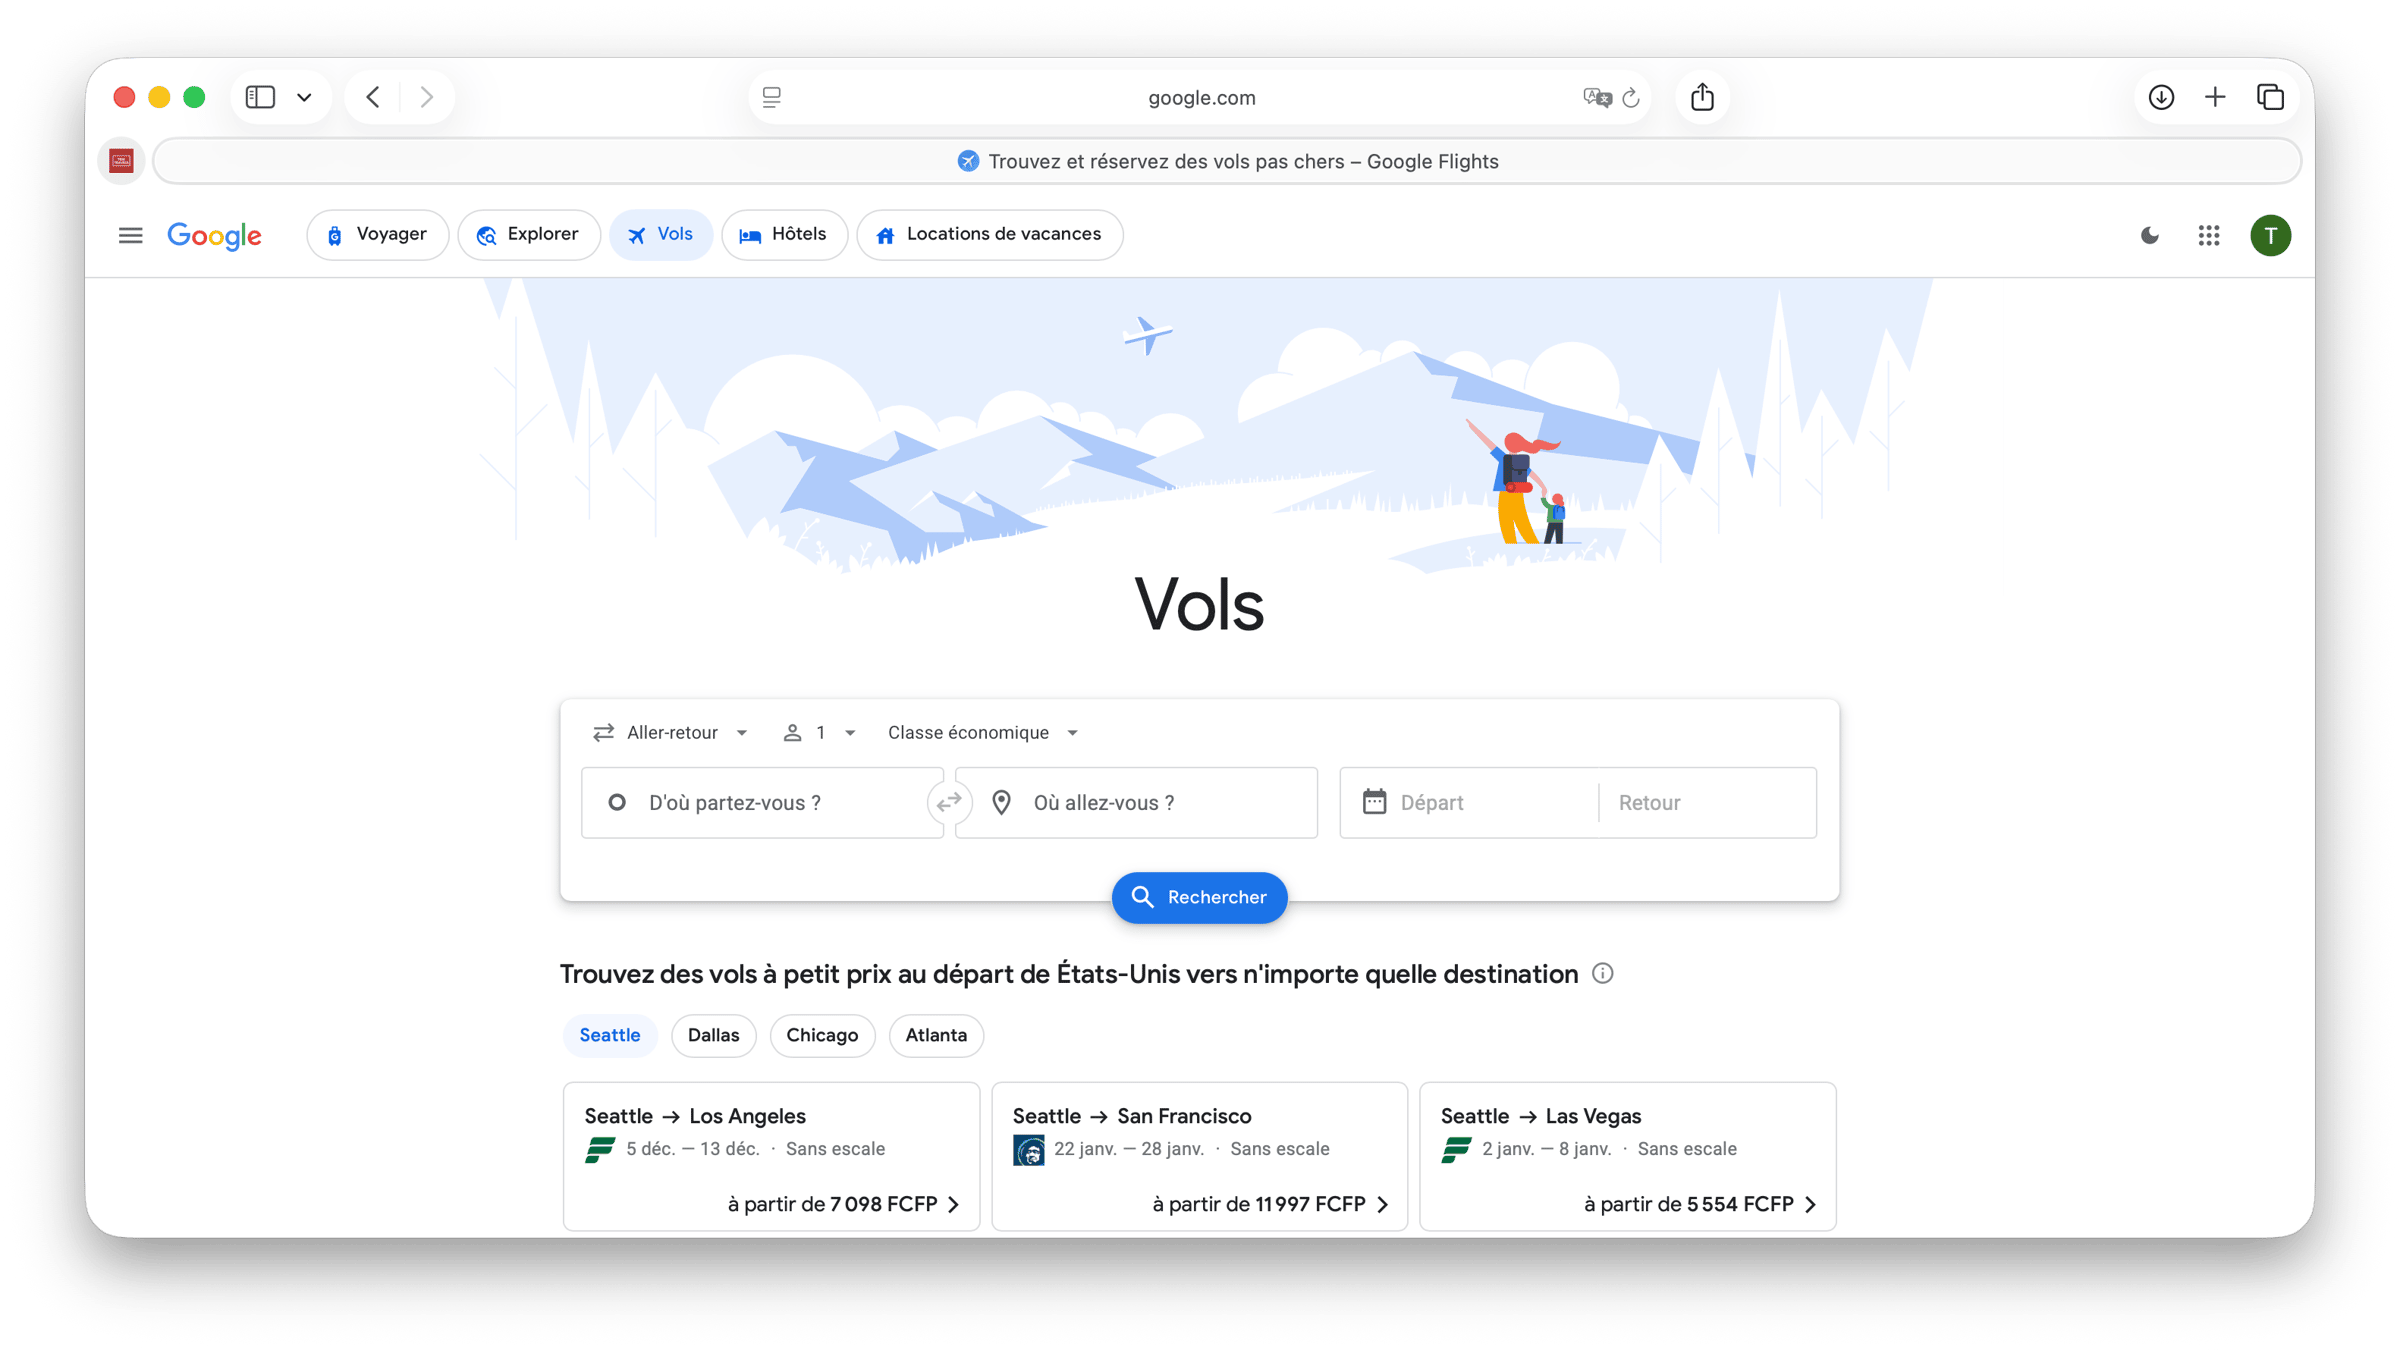
Task: Click the Safari share icon
Action: [x=1702, y=97]
